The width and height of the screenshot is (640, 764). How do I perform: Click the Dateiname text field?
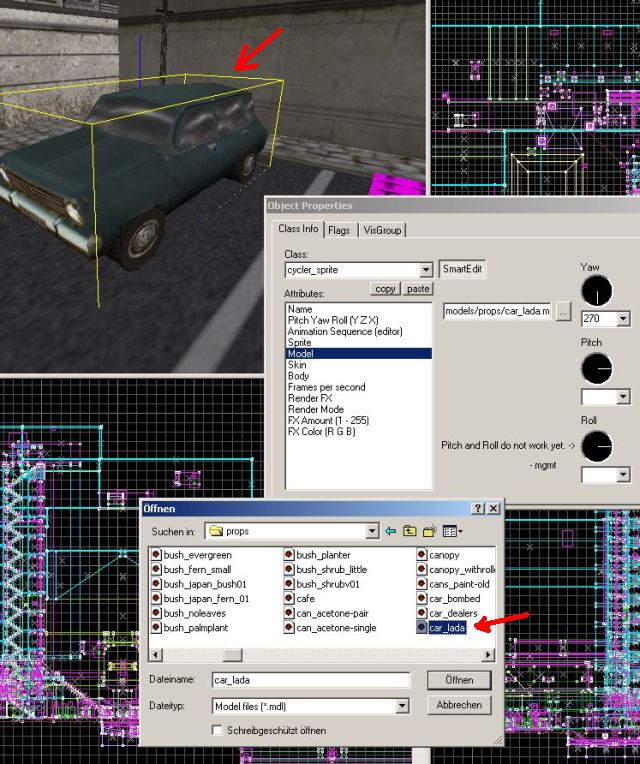pos(310,680)
